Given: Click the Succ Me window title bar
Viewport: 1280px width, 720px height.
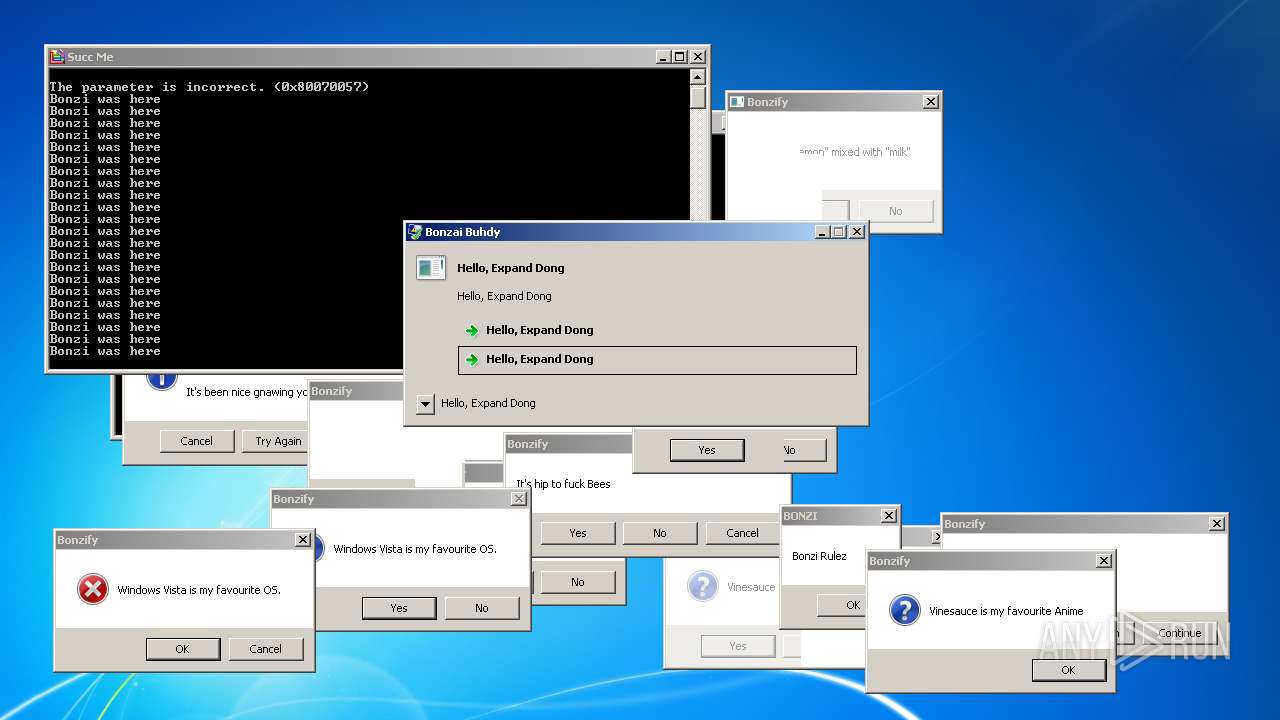Looking at the screenshot, I should pyautogui.click(x=378, y=57).
